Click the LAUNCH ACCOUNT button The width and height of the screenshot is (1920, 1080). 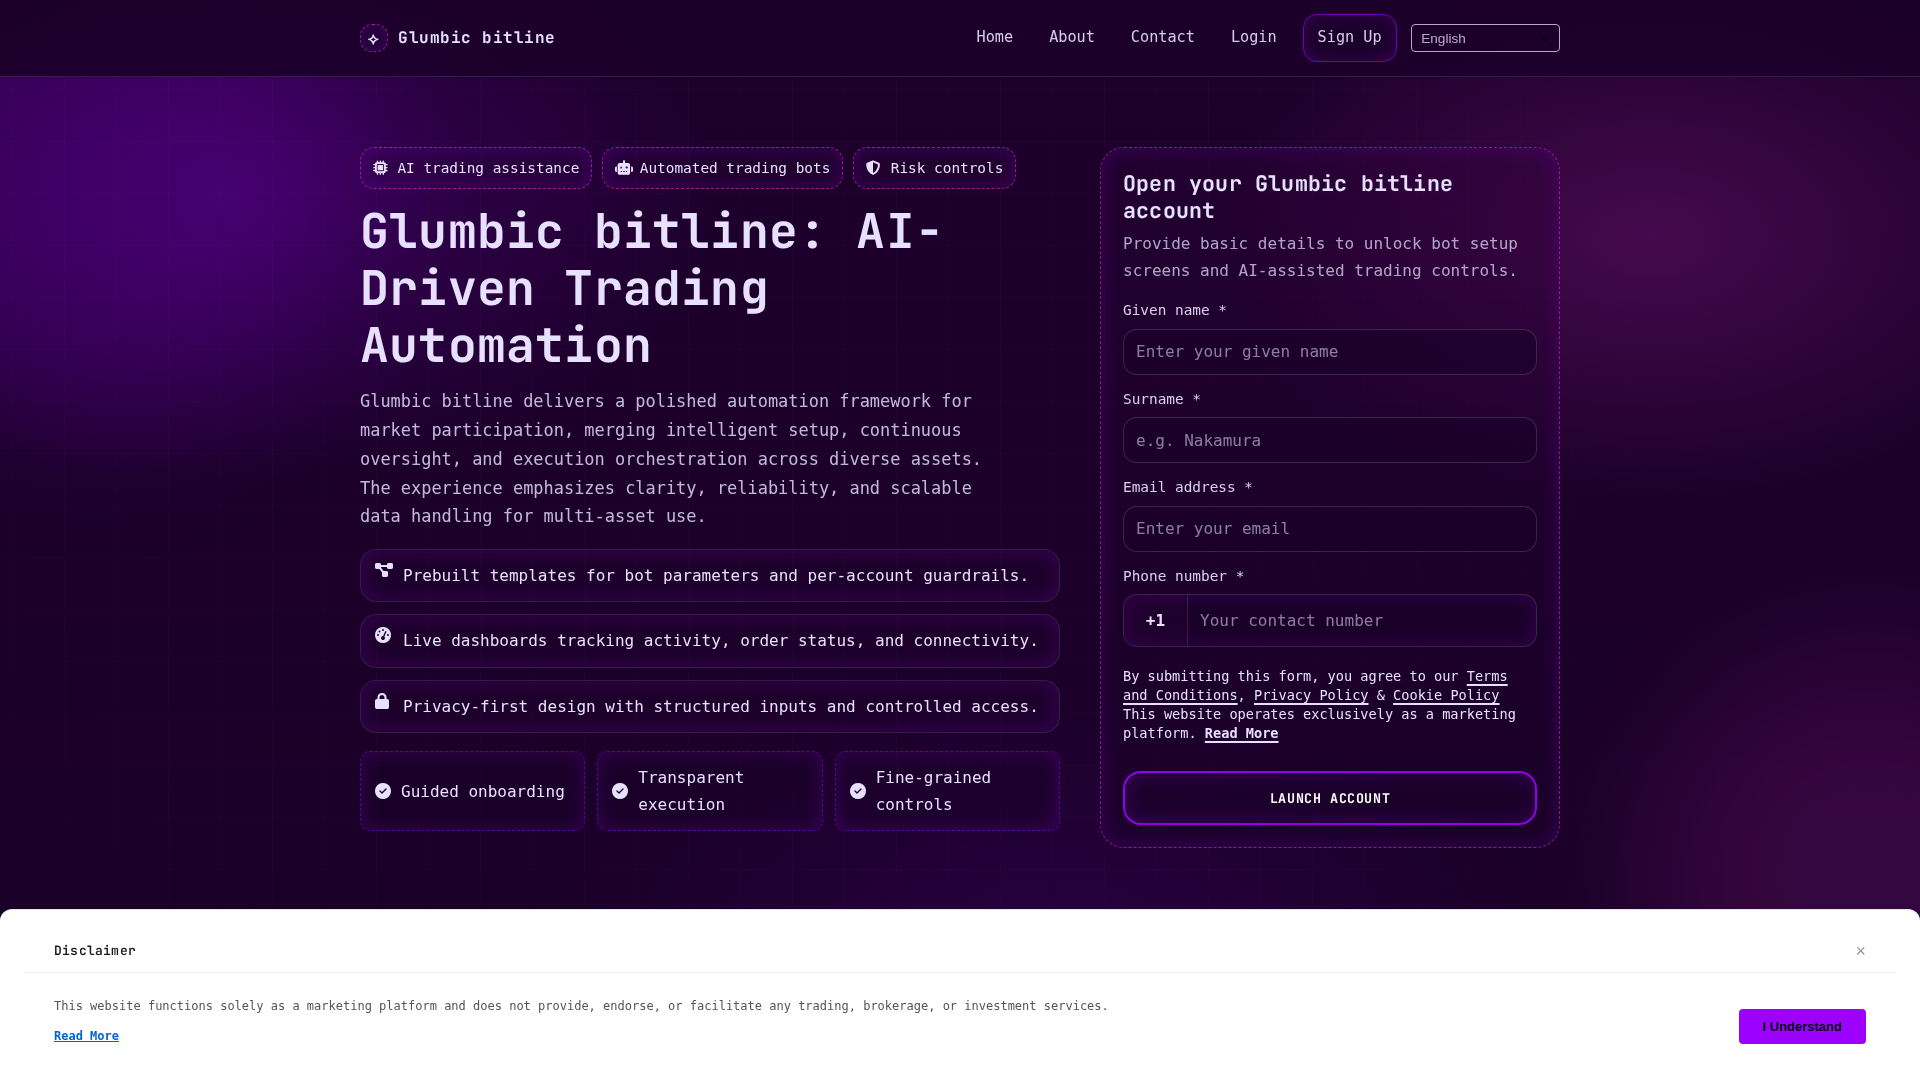click(1330, 798)
